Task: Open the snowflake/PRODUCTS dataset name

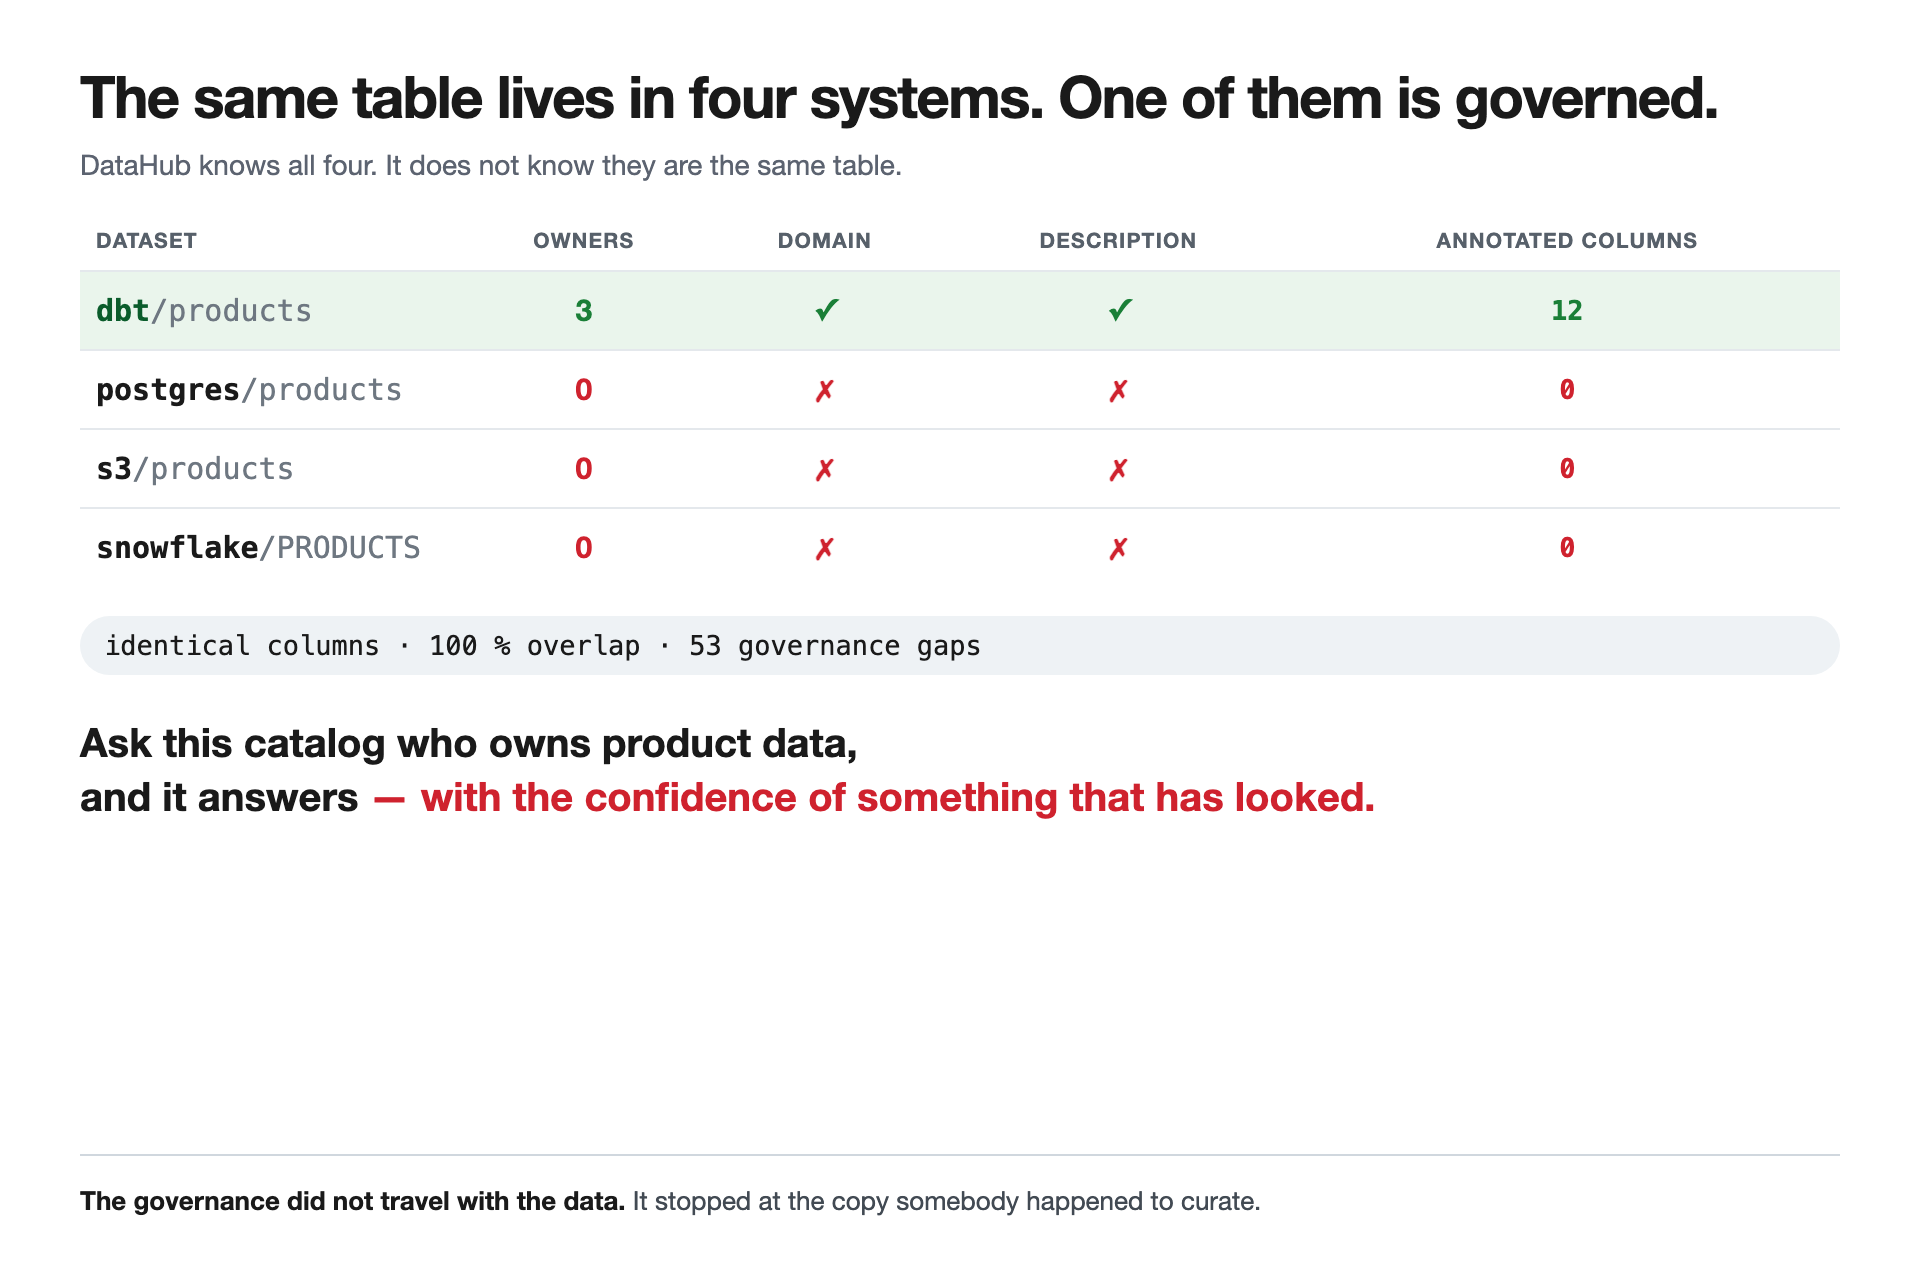Action: 258,548
